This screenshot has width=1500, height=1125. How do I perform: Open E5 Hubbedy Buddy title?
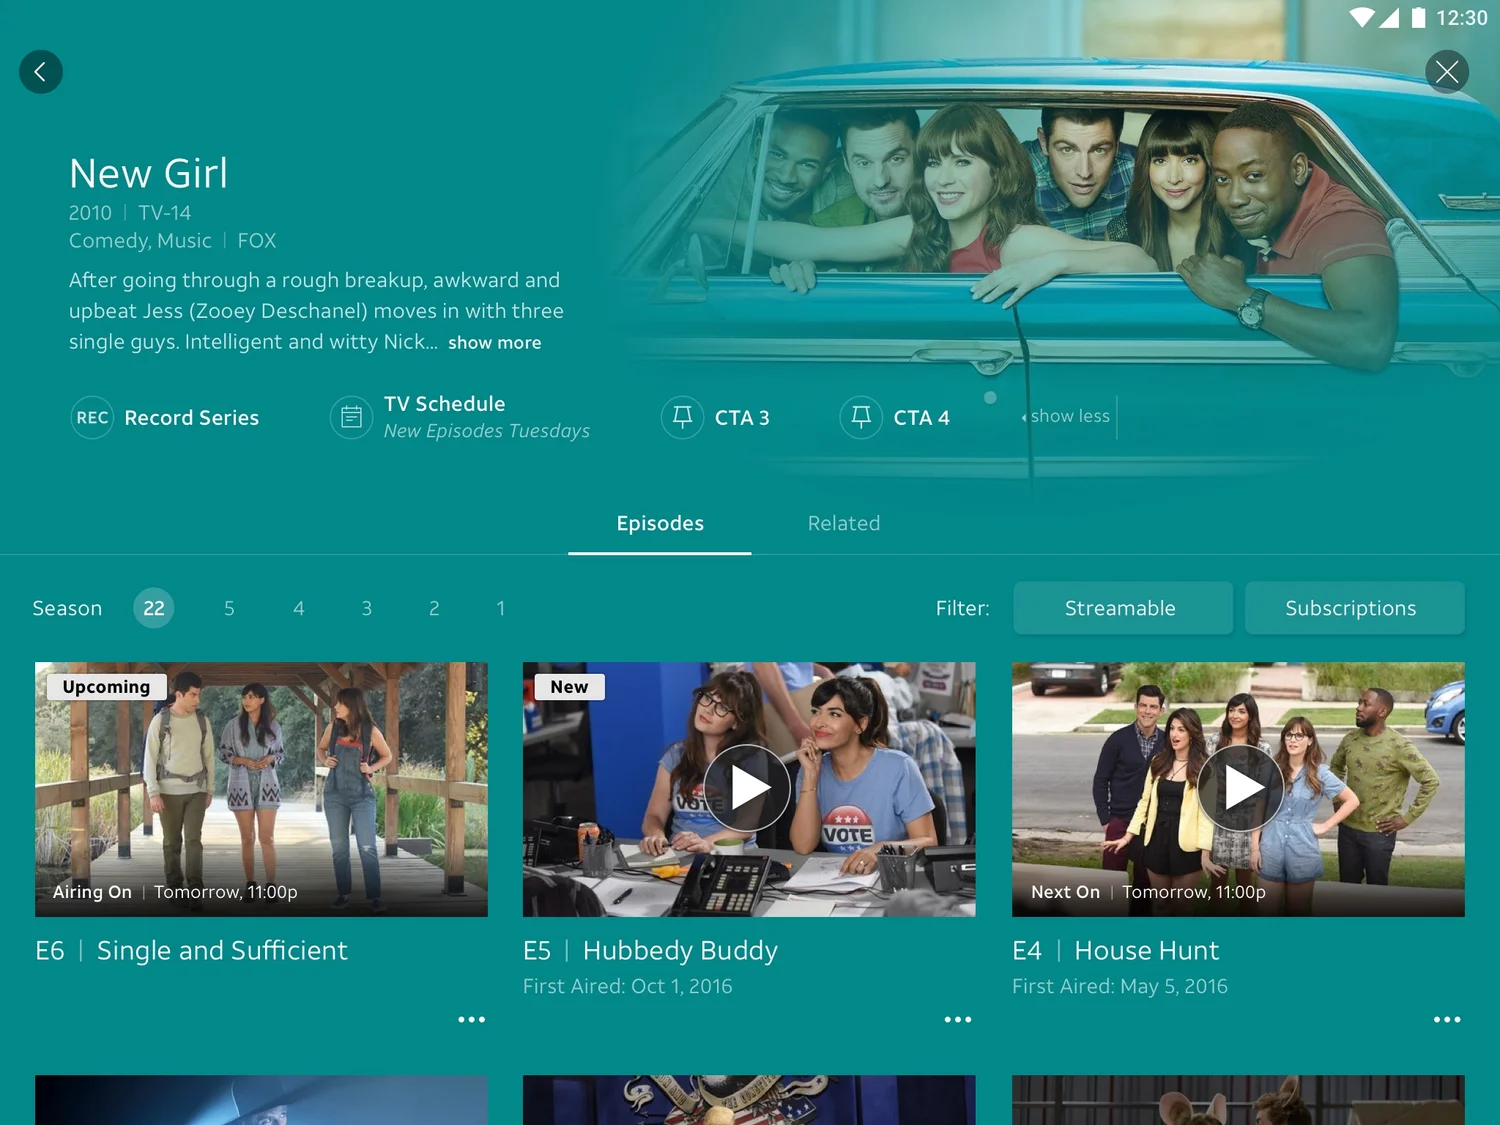click(650, 950)
